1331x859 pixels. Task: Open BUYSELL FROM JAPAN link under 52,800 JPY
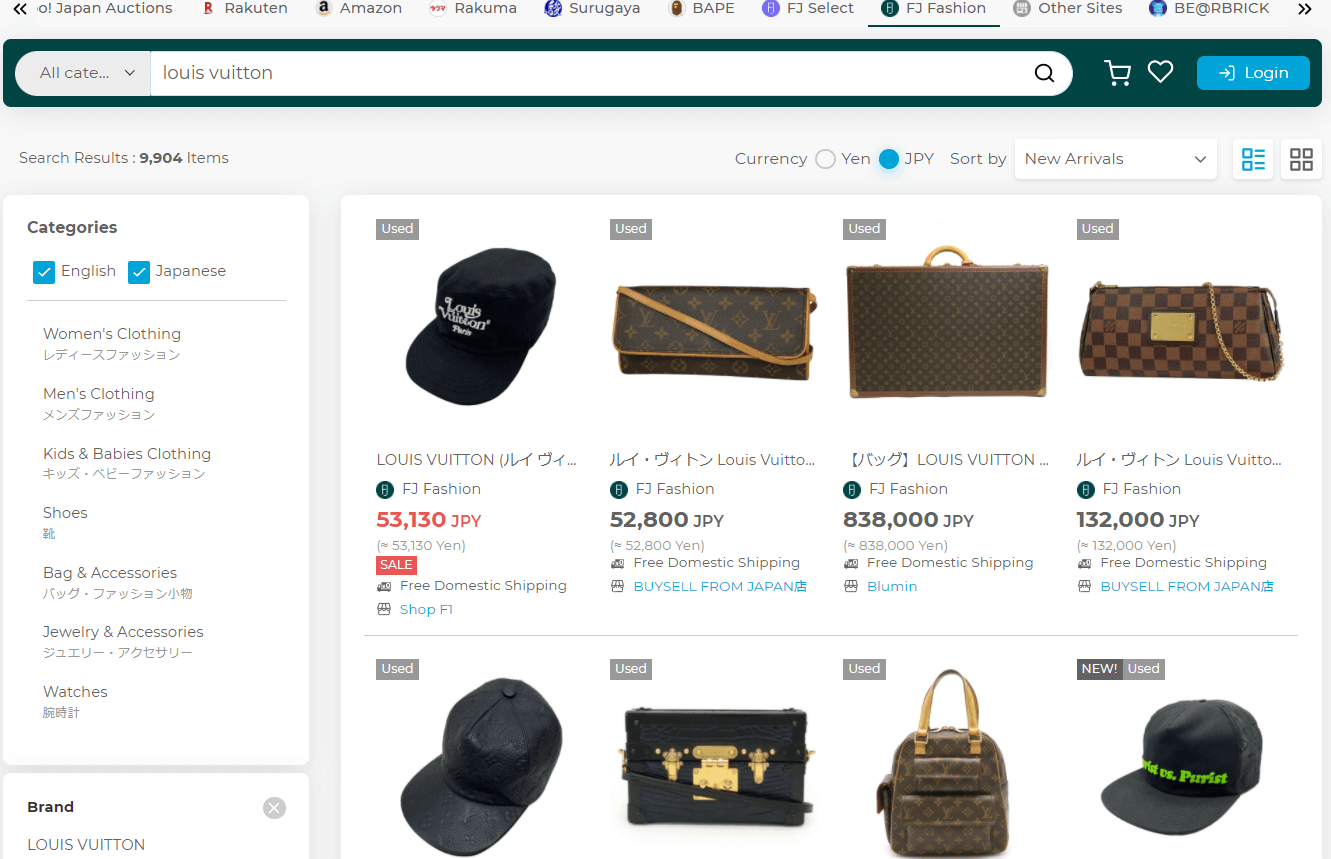[720, 586]
